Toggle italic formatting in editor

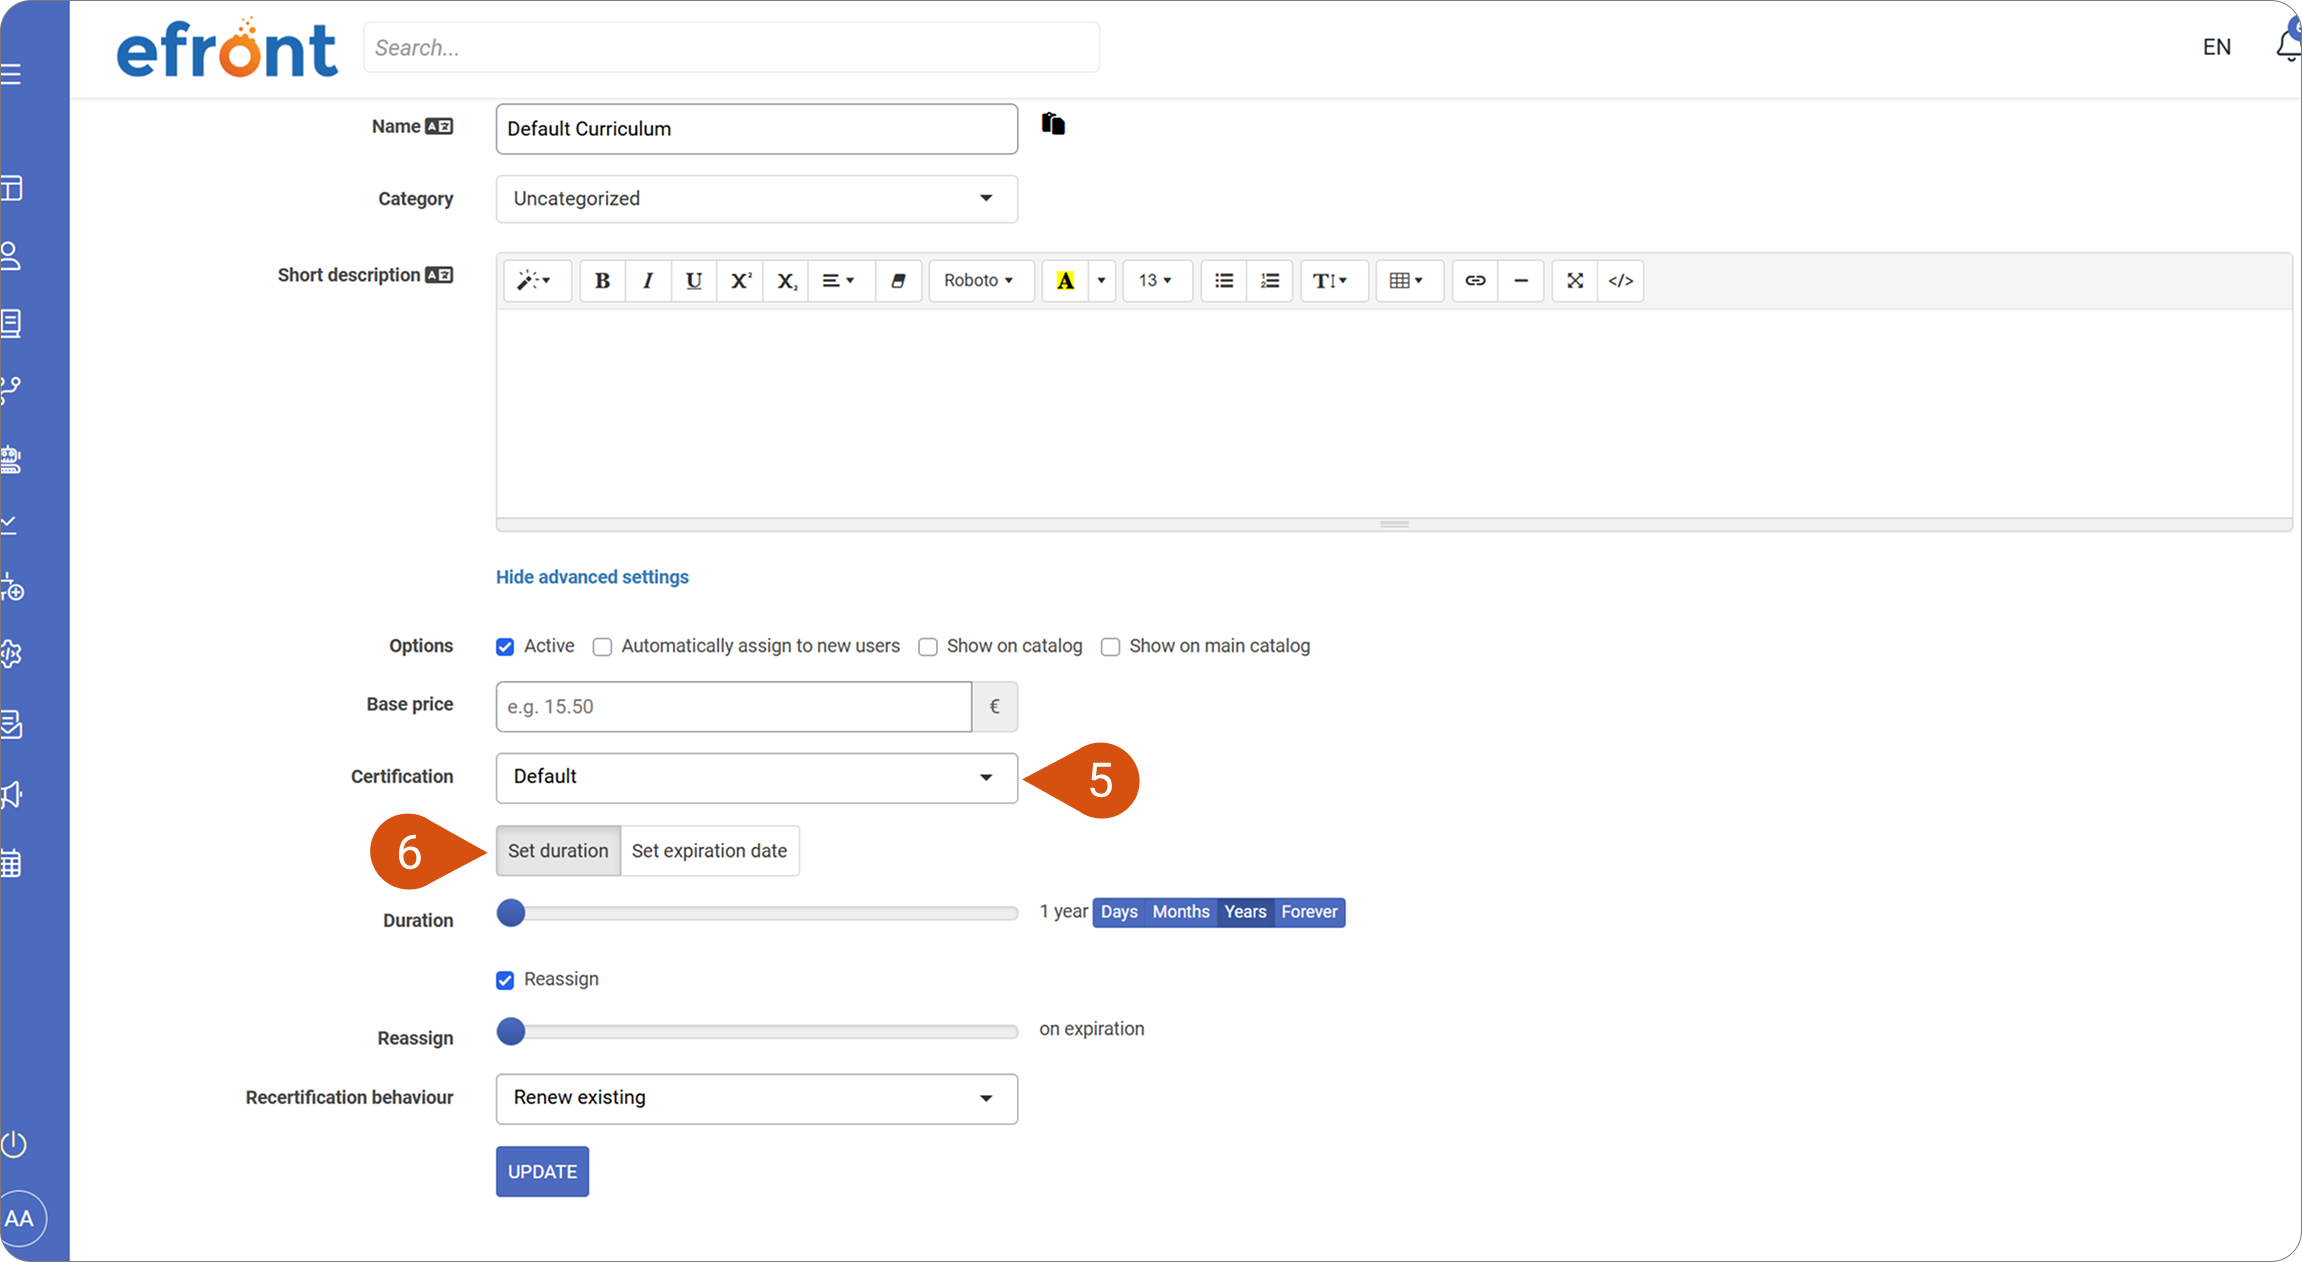coord(648,281)
